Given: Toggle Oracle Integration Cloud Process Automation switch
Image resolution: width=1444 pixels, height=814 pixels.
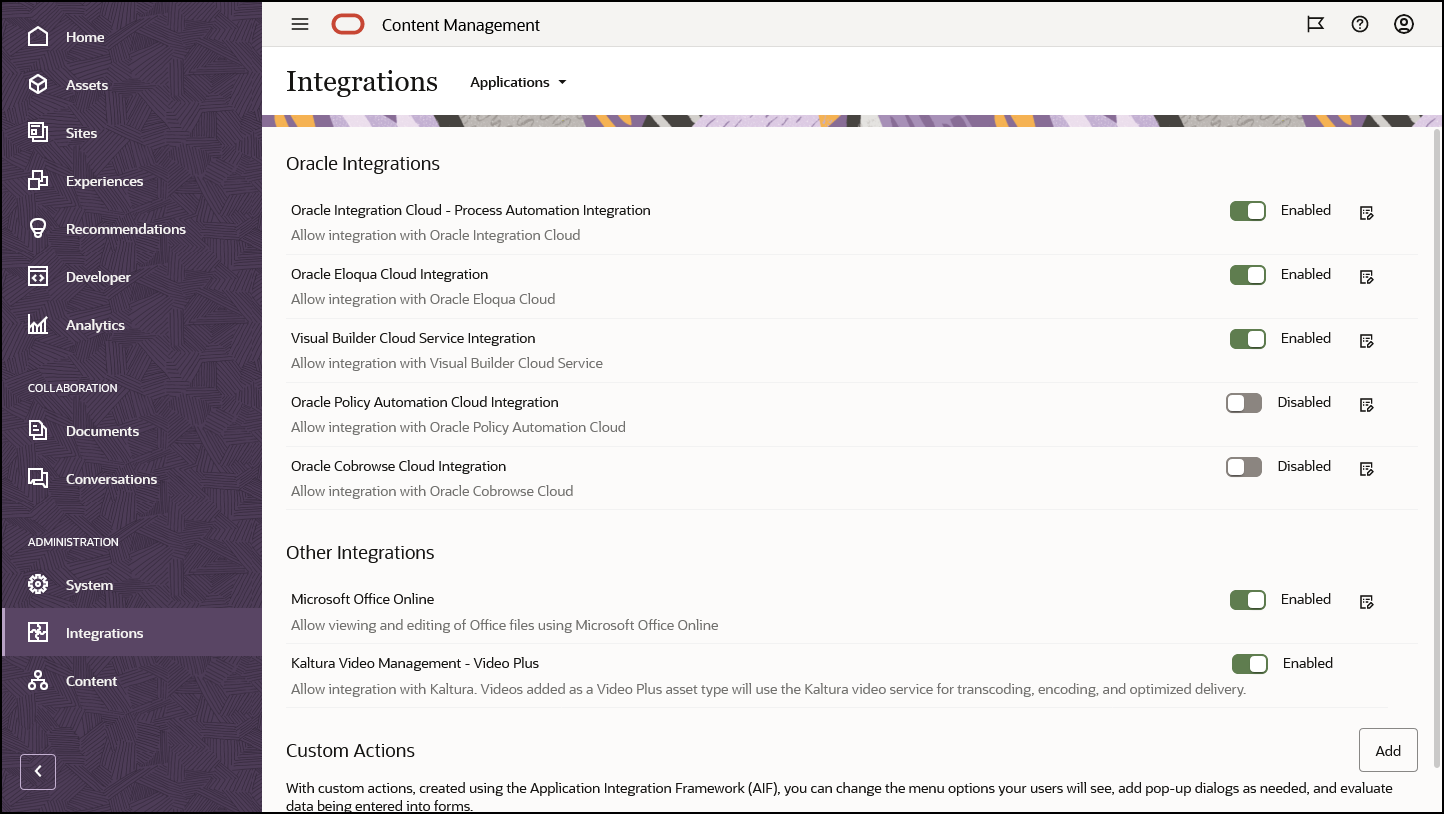Looking at the screenshot, I should (x=1248, y=211).
